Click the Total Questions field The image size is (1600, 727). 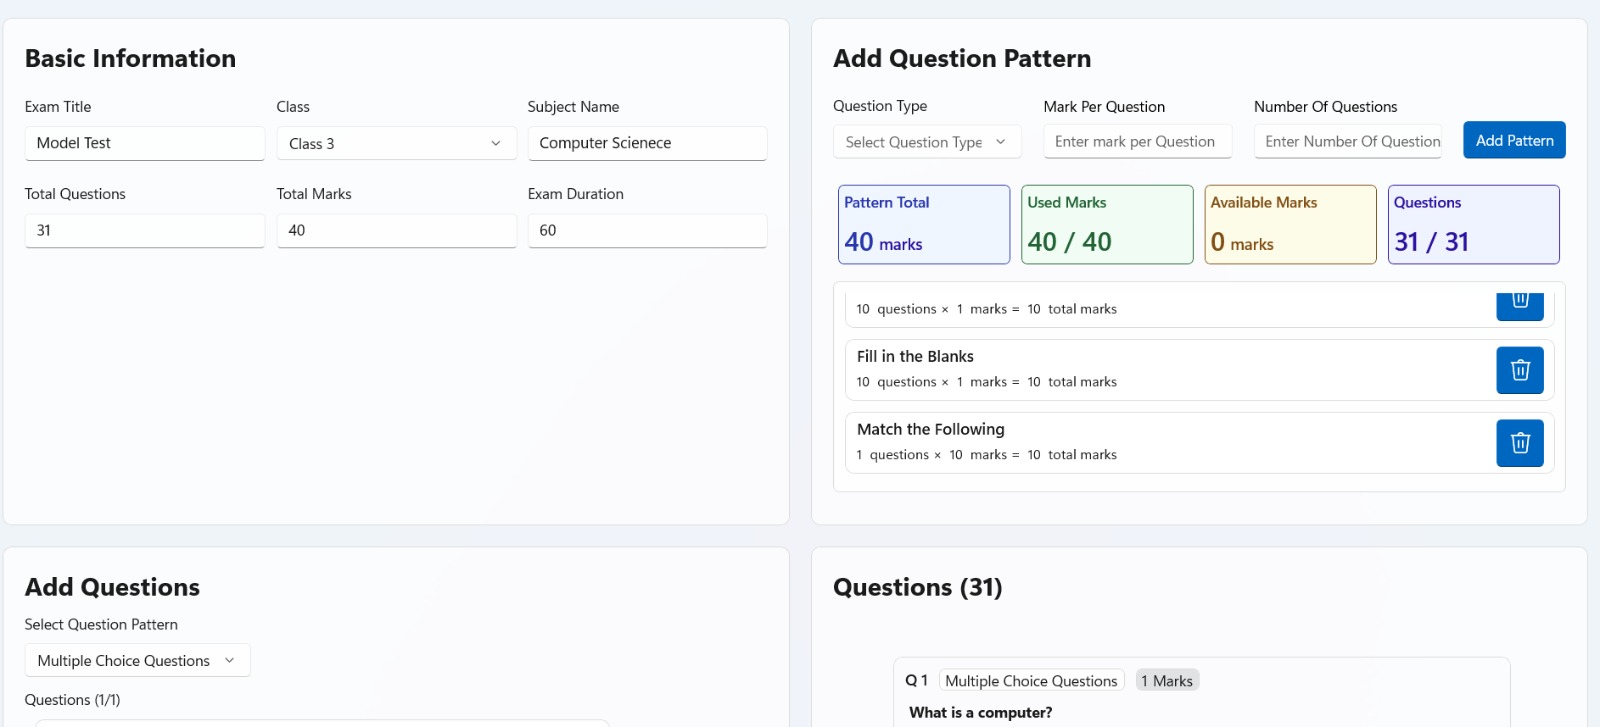click(144, 230)
